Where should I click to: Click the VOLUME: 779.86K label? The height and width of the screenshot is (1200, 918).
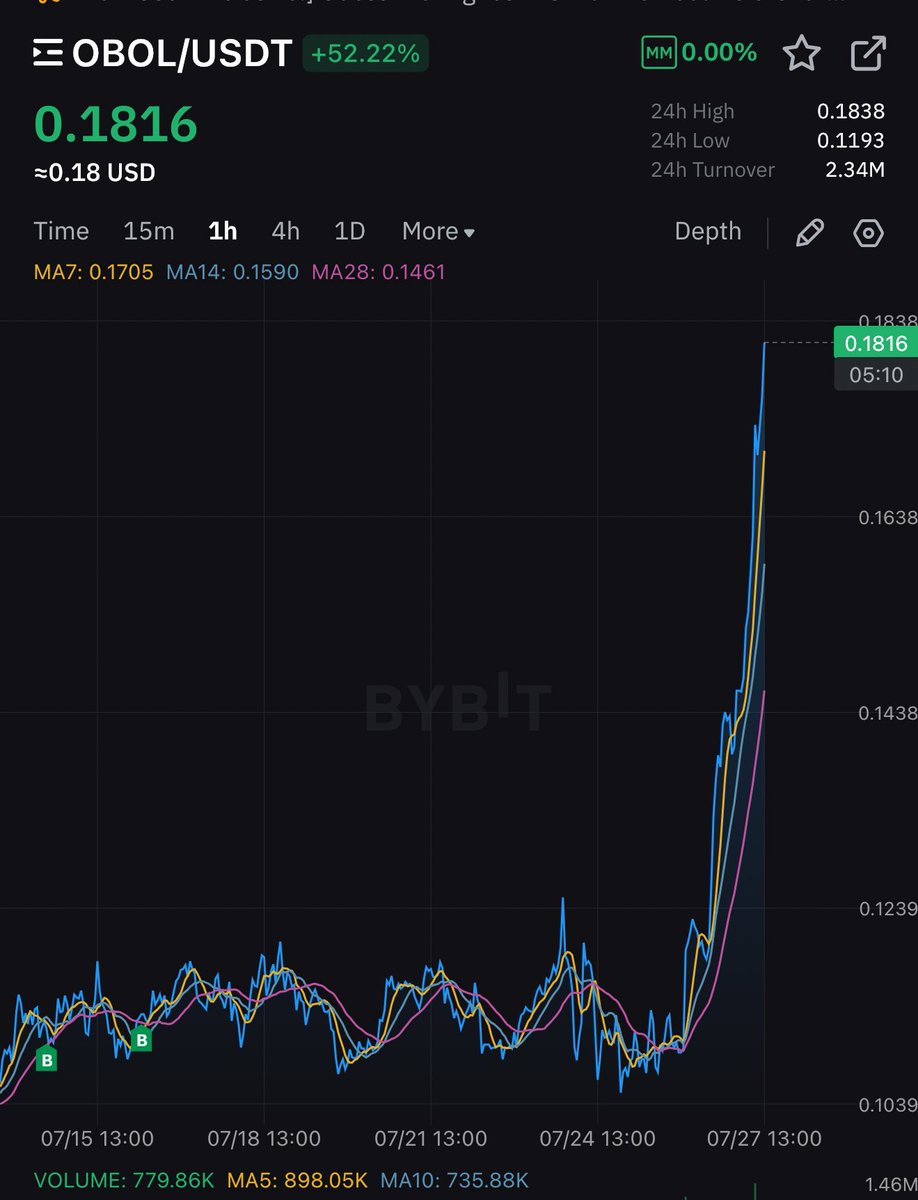(123, 1179)
